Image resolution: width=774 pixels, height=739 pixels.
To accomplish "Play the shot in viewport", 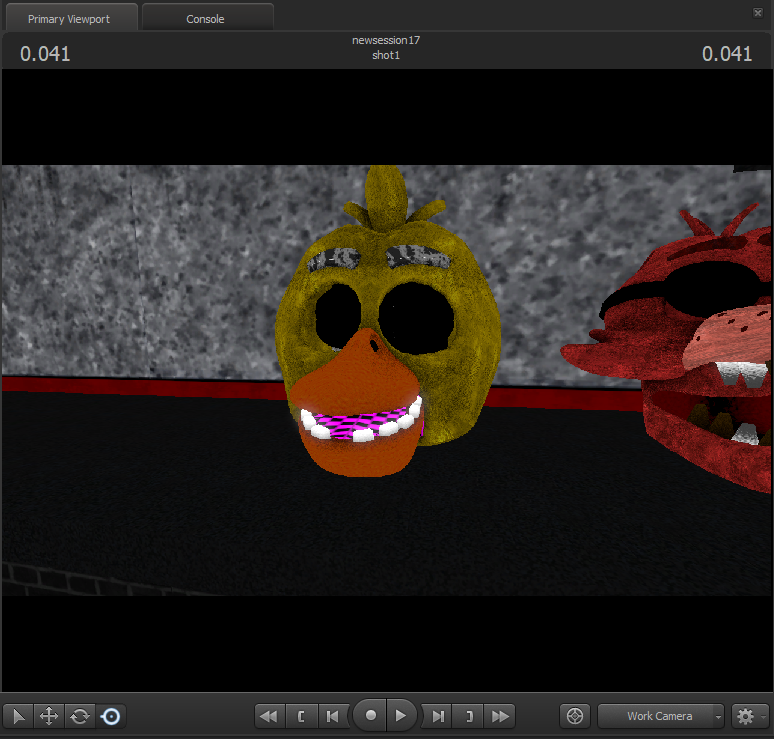I will tap(401, 715).
